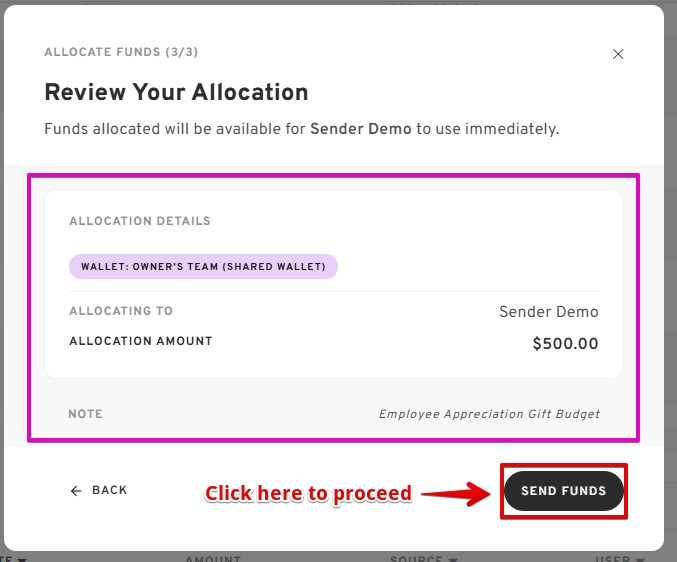677x562 pixels.
Task: Click the $500.00 allocation amount
Action: (x=565, y=344)
